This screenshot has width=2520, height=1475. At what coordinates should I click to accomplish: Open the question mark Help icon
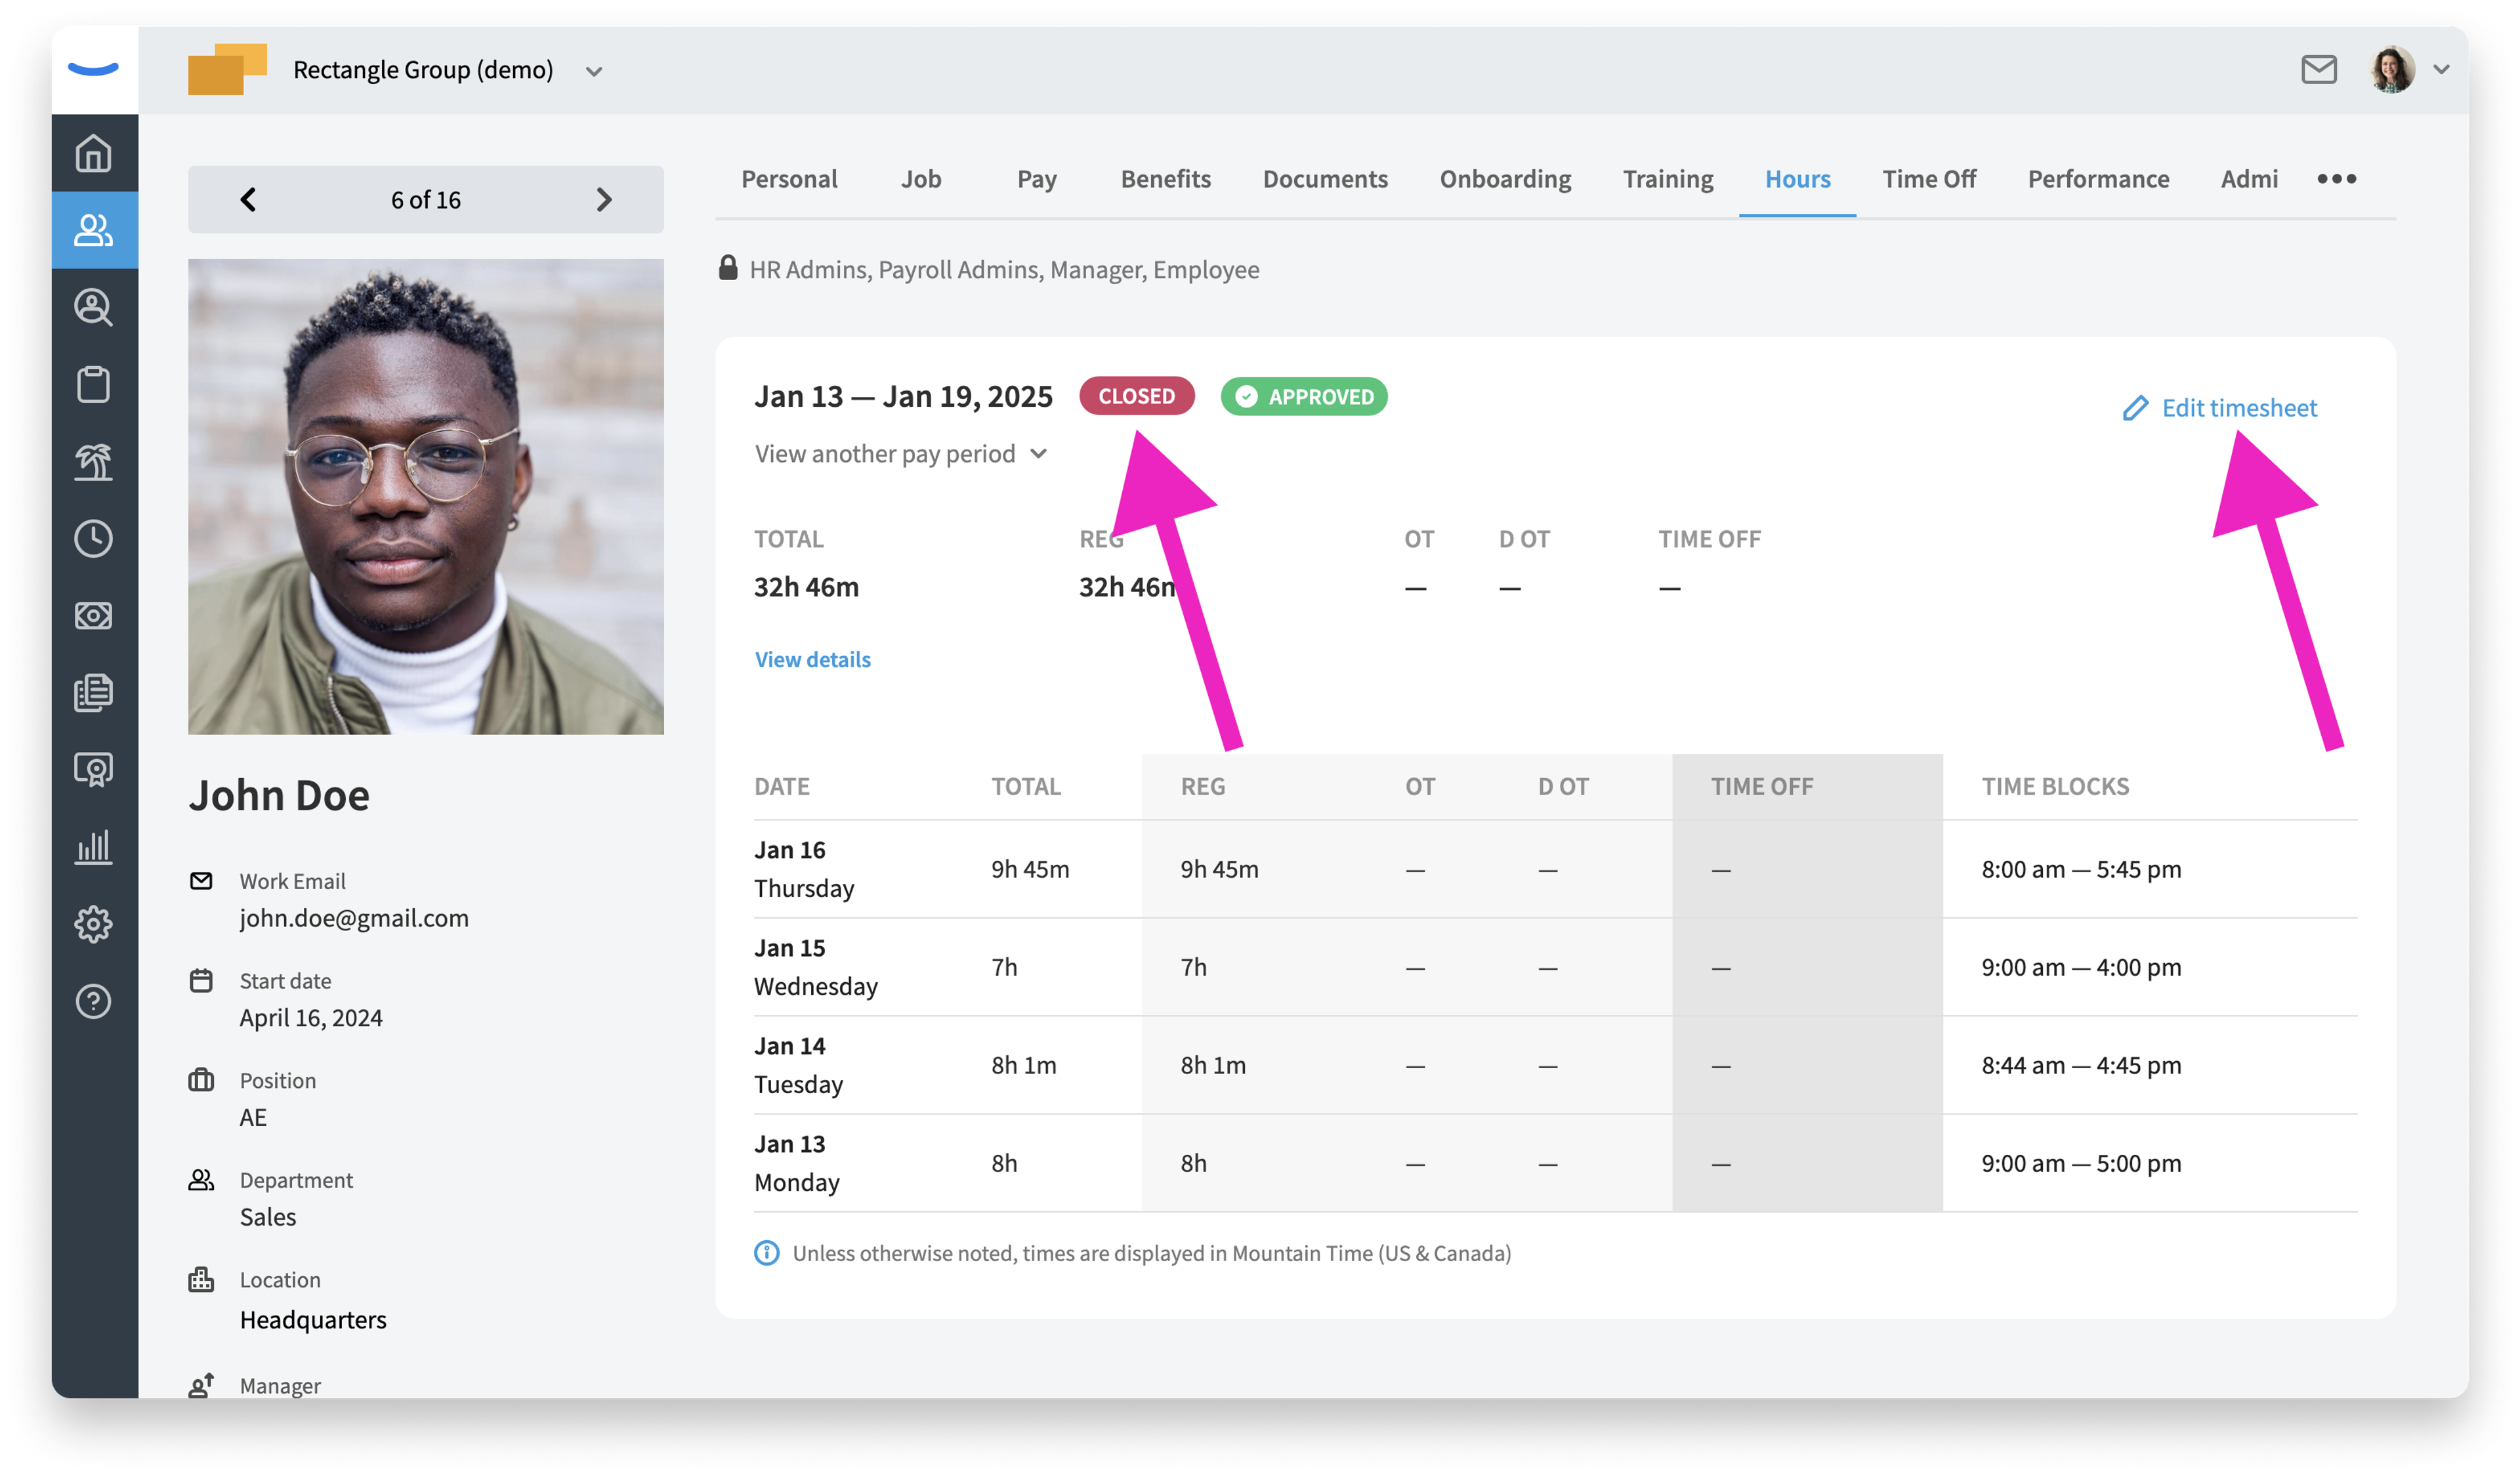coord(94,1000)
